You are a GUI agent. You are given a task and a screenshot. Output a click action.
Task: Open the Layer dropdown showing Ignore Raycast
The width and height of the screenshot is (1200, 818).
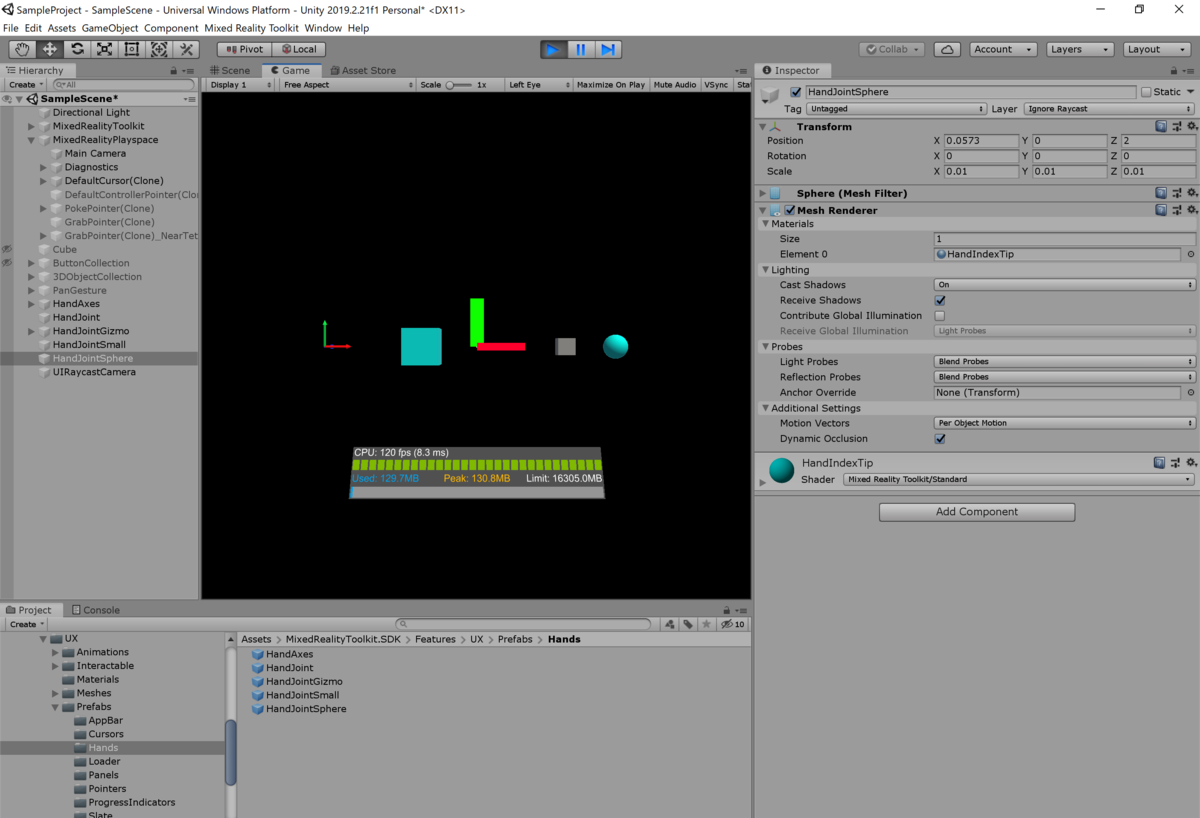tap(1109, 109)
